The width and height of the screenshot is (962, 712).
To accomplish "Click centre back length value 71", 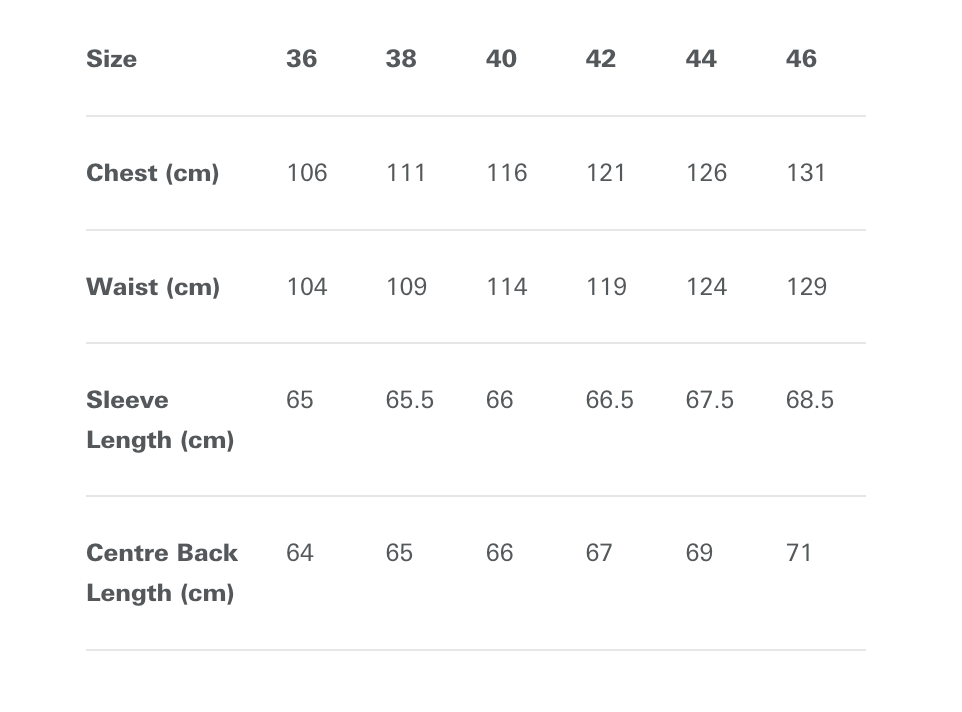I will 799,553.
